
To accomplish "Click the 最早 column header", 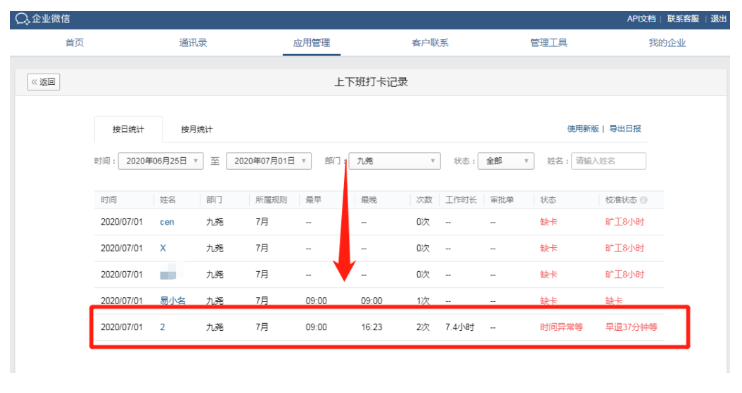I will coord(314,200).
